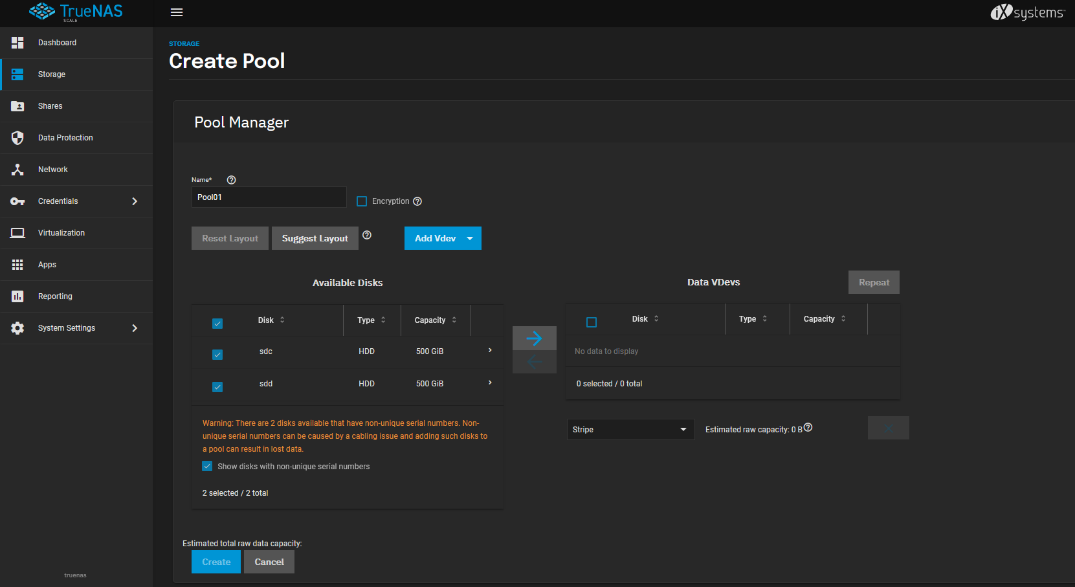Viewport: 1075px width, 587px height.
Task: Open help tooltip next to Name field
Action: [x=231, y=180]
